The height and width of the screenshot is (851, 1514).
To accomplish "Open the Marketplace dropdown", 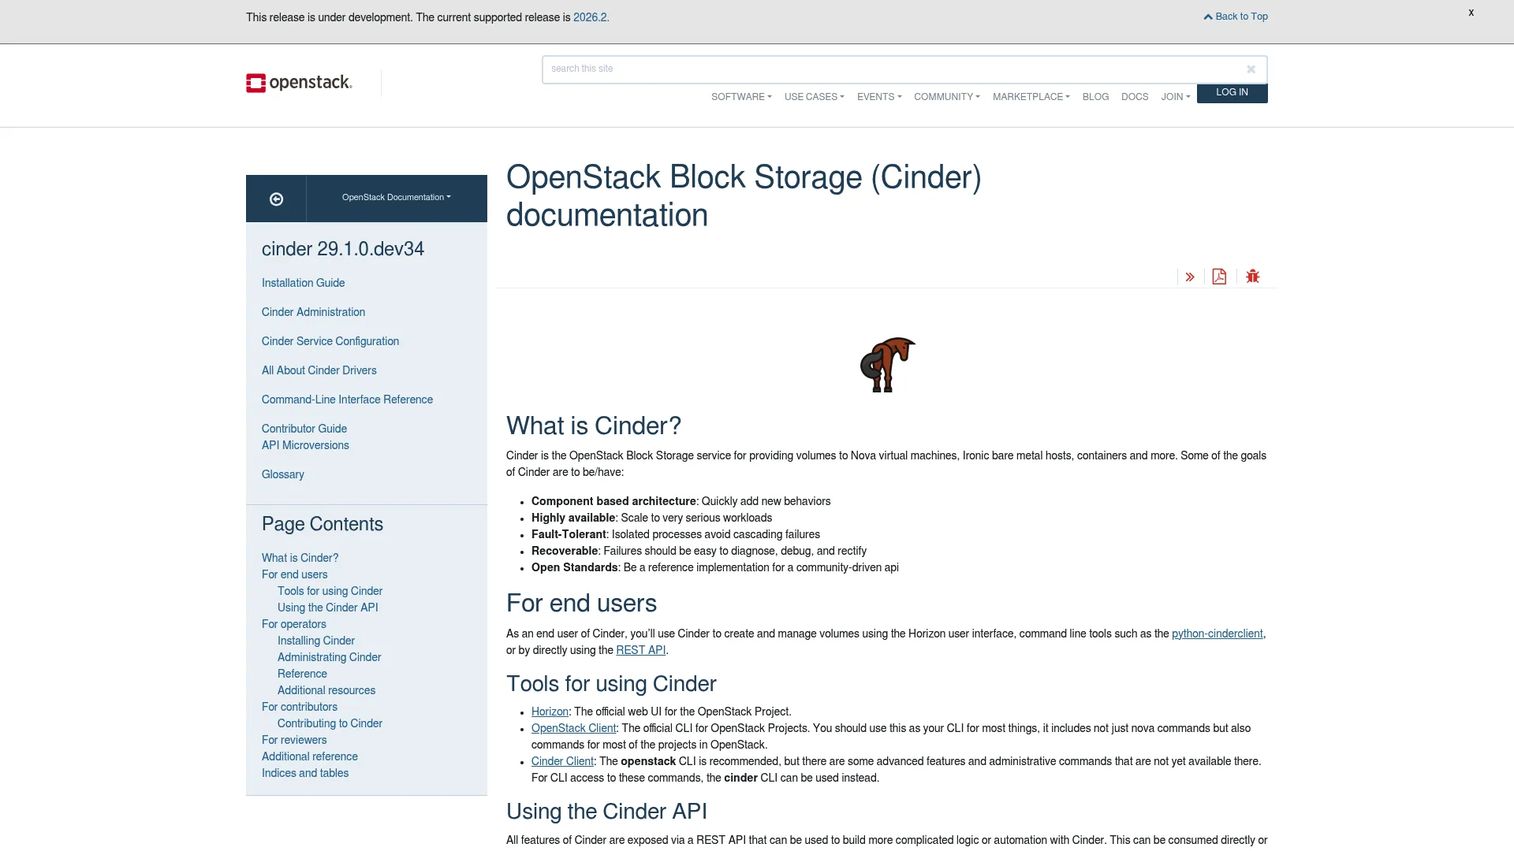I will (x=1031, y=97).
